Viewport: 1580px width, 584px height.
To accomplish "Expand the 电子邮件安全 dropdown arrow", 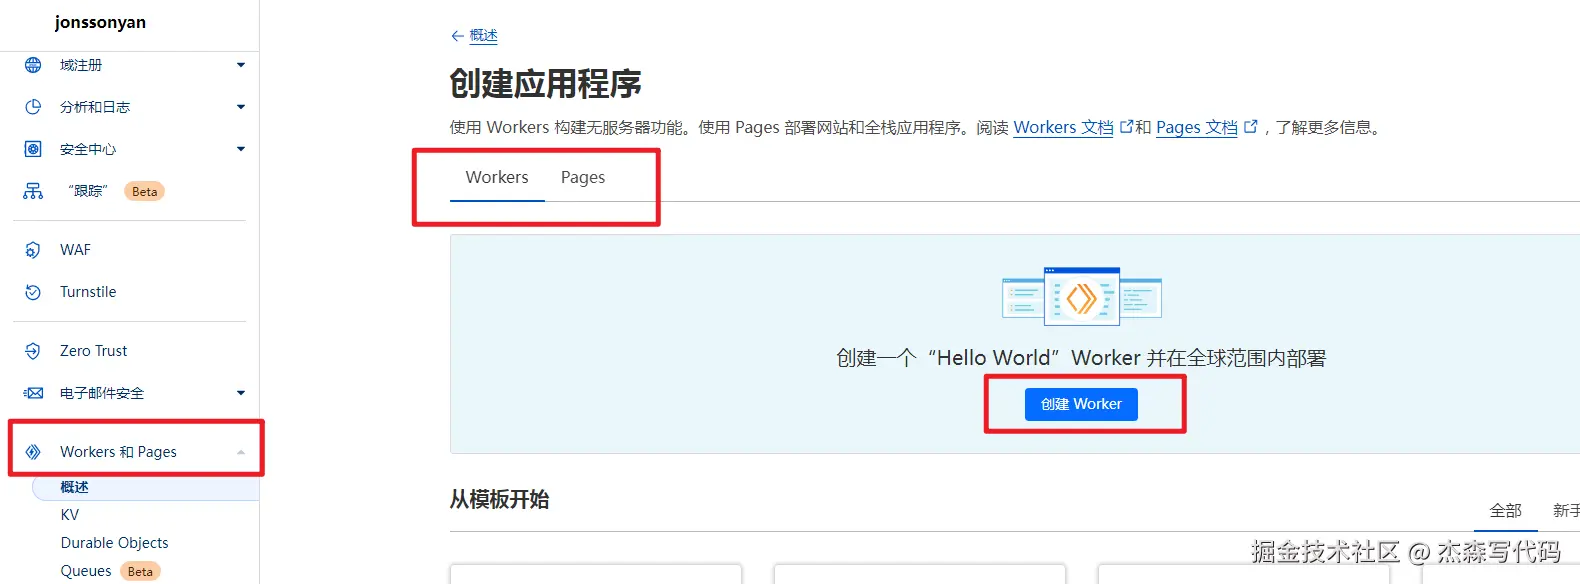I will pos(241,393).
